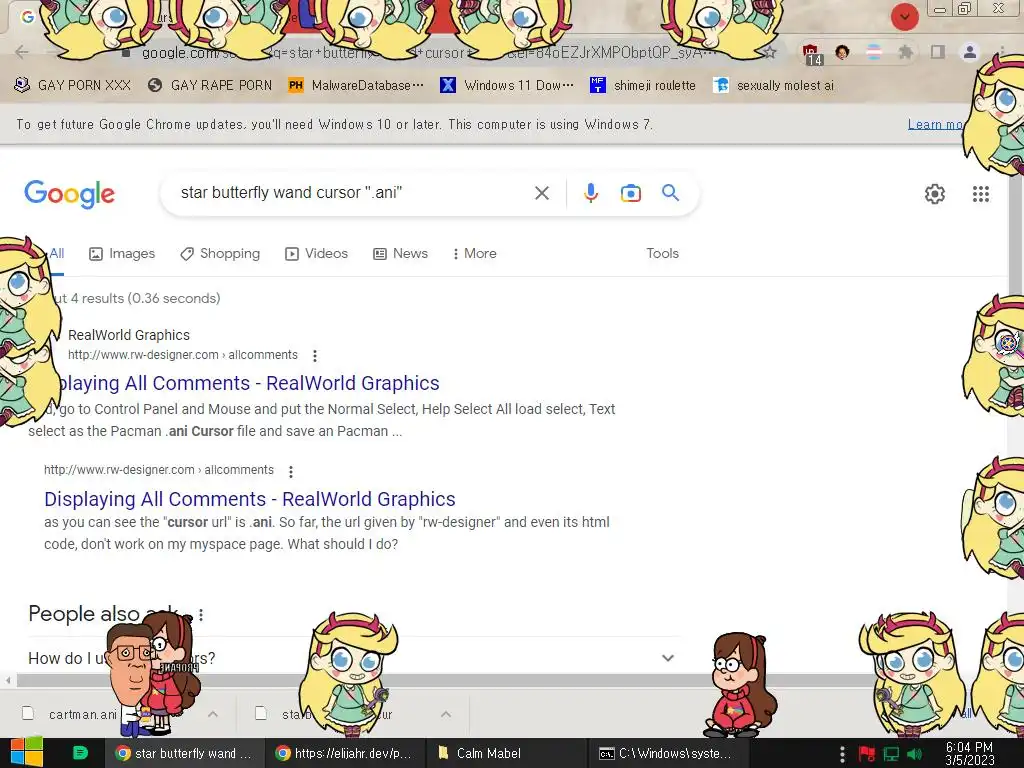
Task: Click the browser back arrow
Action: click(x=22, y=52)
